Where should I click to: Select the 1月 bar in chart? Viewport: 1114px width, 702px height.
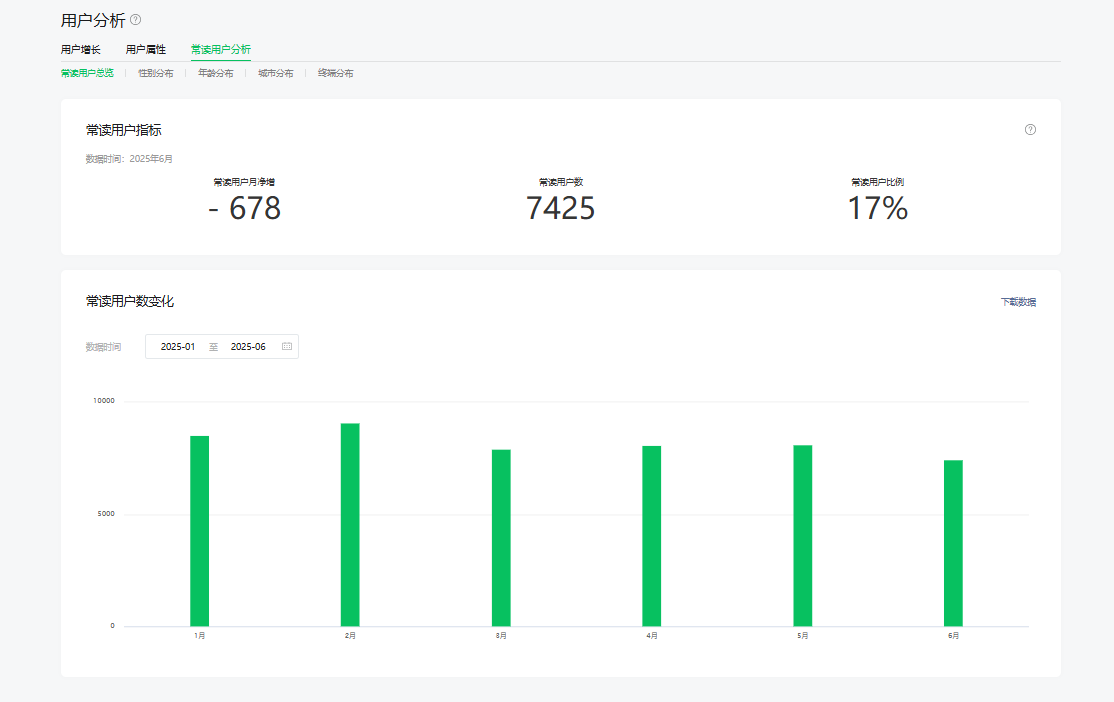click(200, 531)
